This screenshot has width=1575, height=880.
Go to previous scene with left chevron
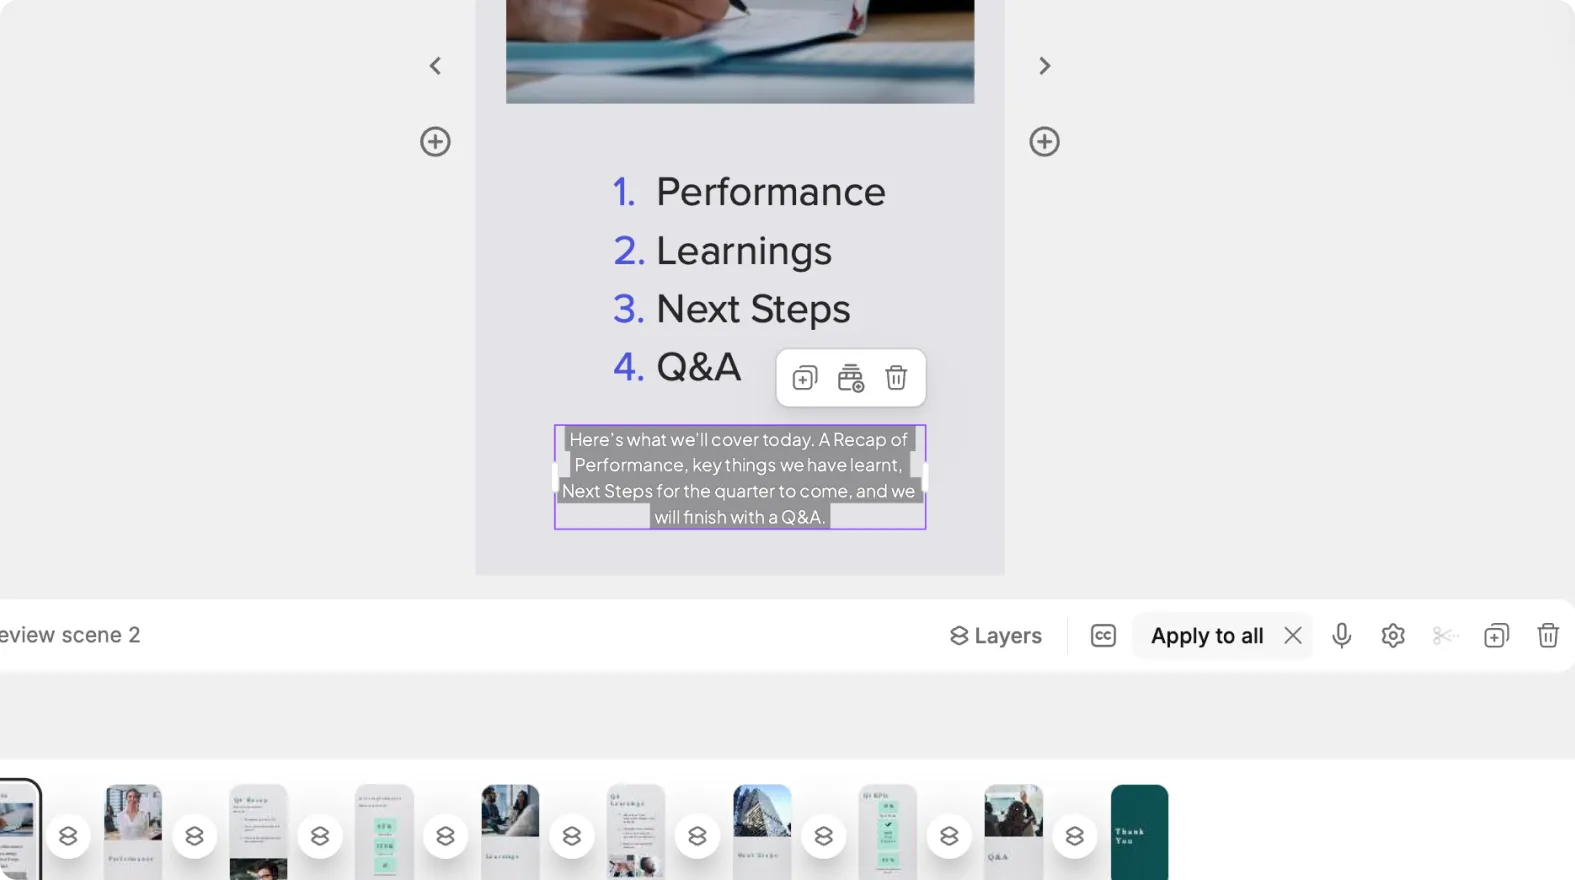coord(435,66)
